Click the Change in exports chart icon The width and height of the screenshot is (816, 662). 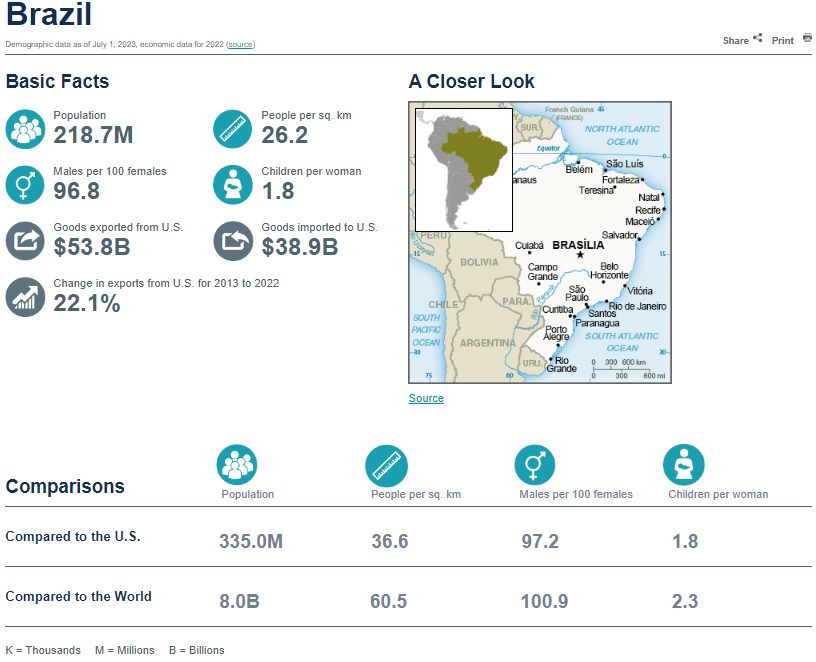(25, 297)
